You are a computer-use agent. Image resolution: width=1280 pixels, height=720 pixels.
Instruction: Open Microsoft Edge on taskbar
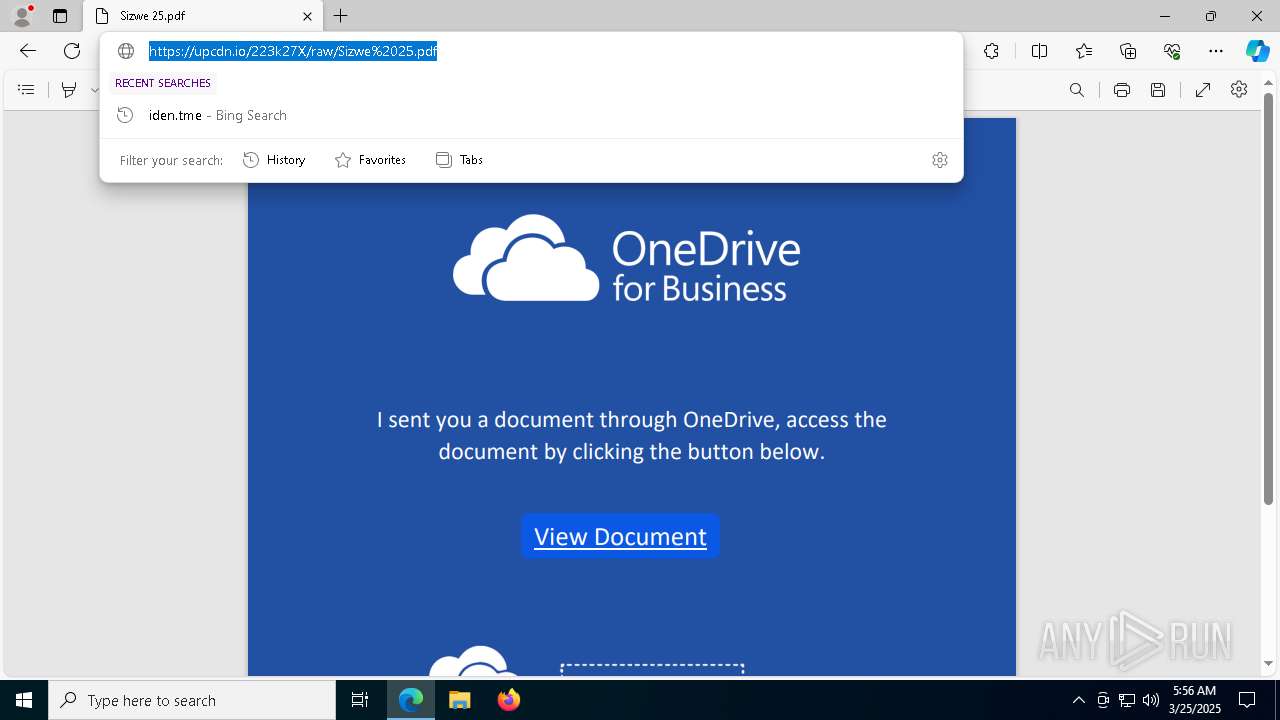coord(411,700)
